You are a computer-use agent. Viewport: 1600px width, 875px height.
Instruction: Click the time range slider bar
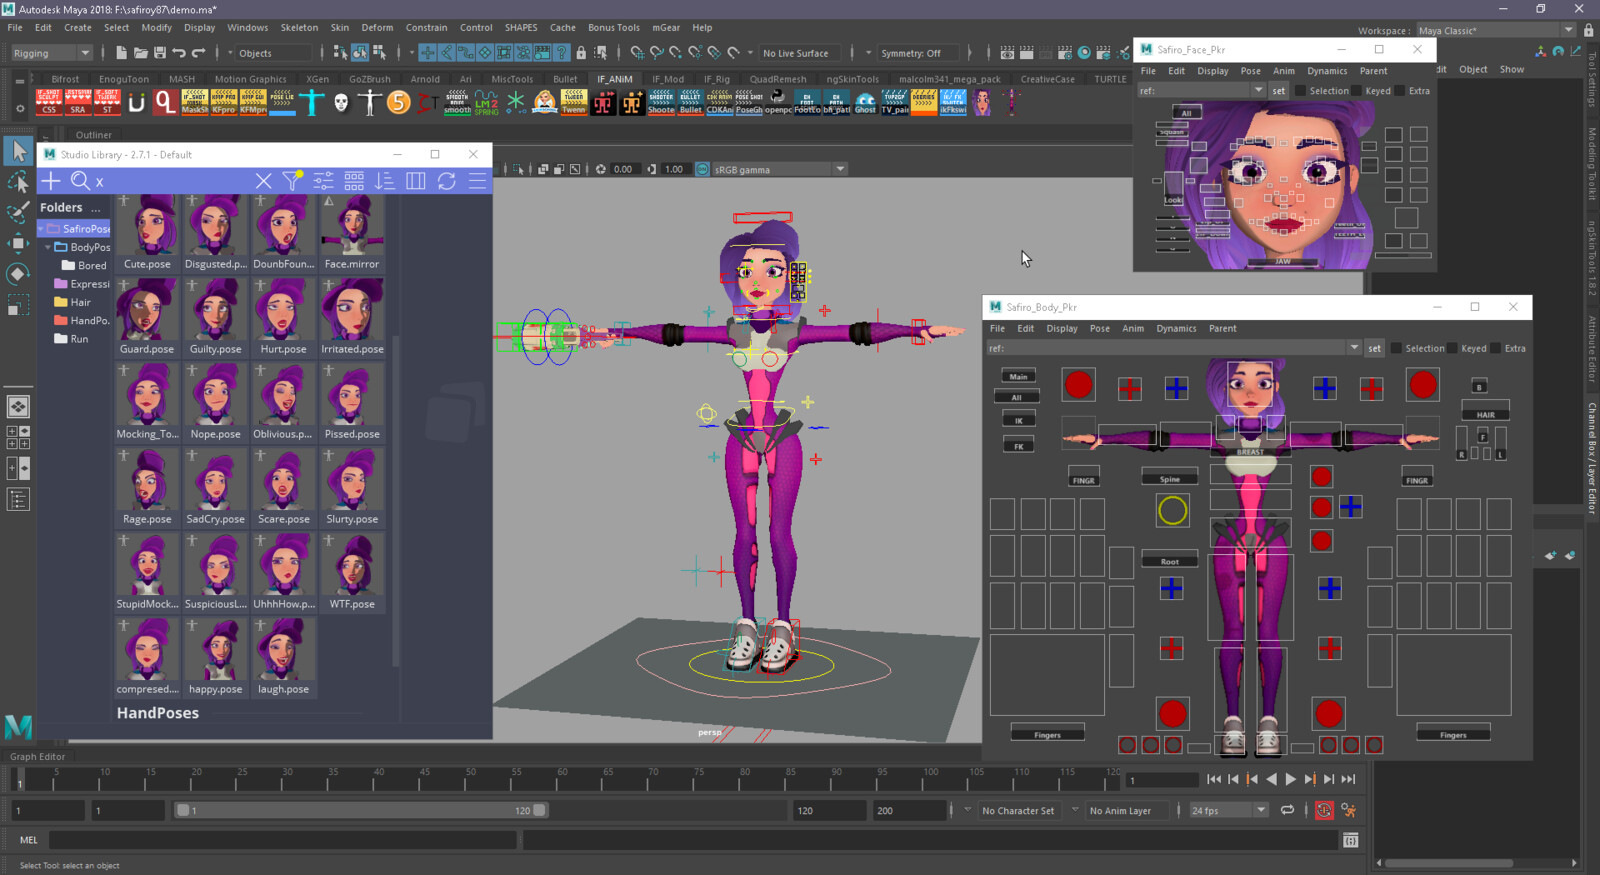point(361,810)
